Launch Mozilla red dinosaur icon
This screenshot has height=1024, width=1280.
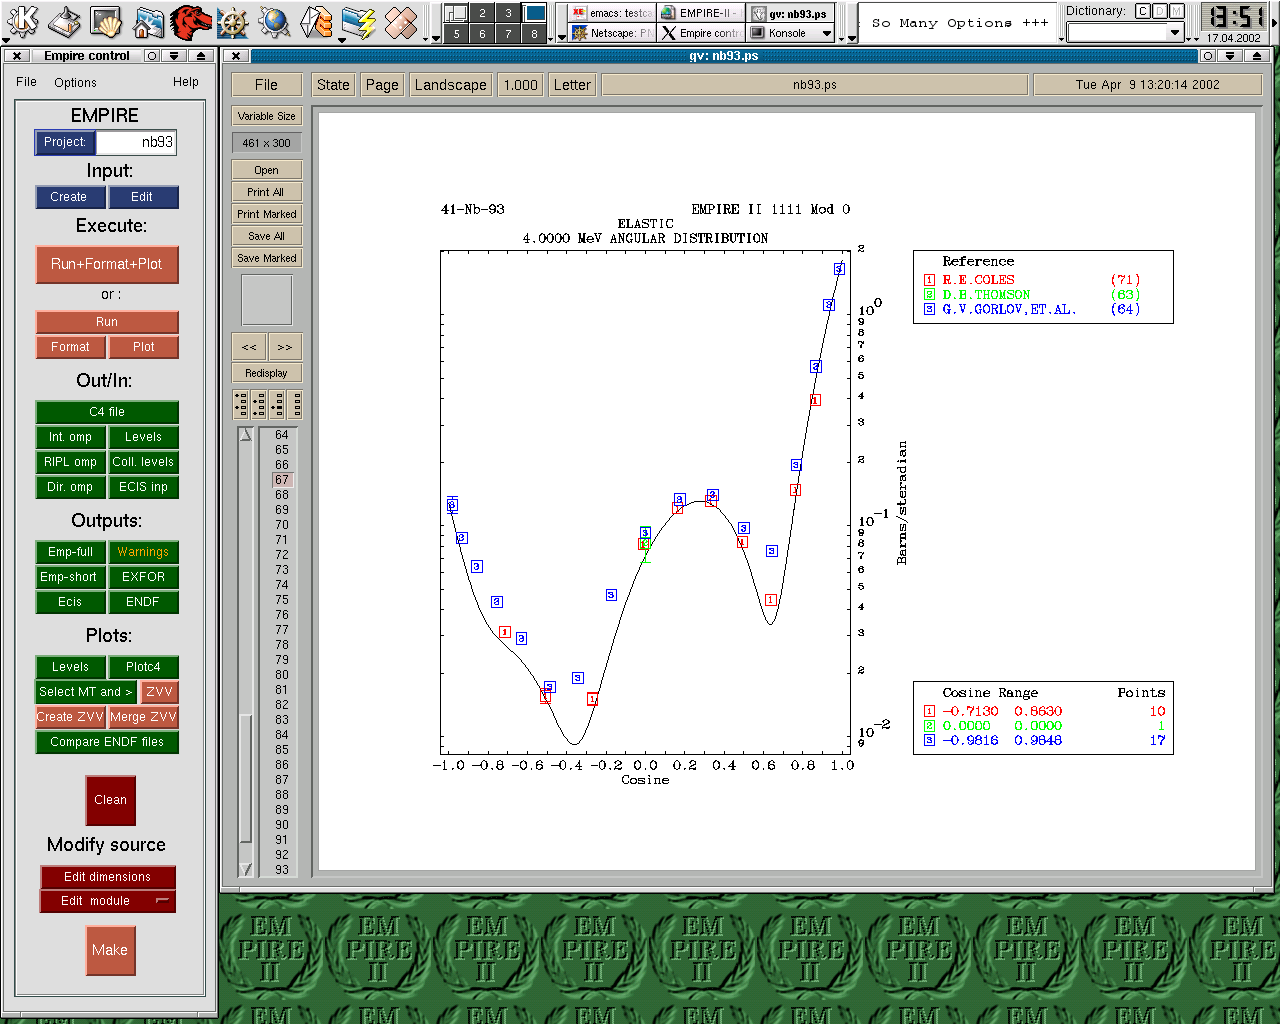190,20
